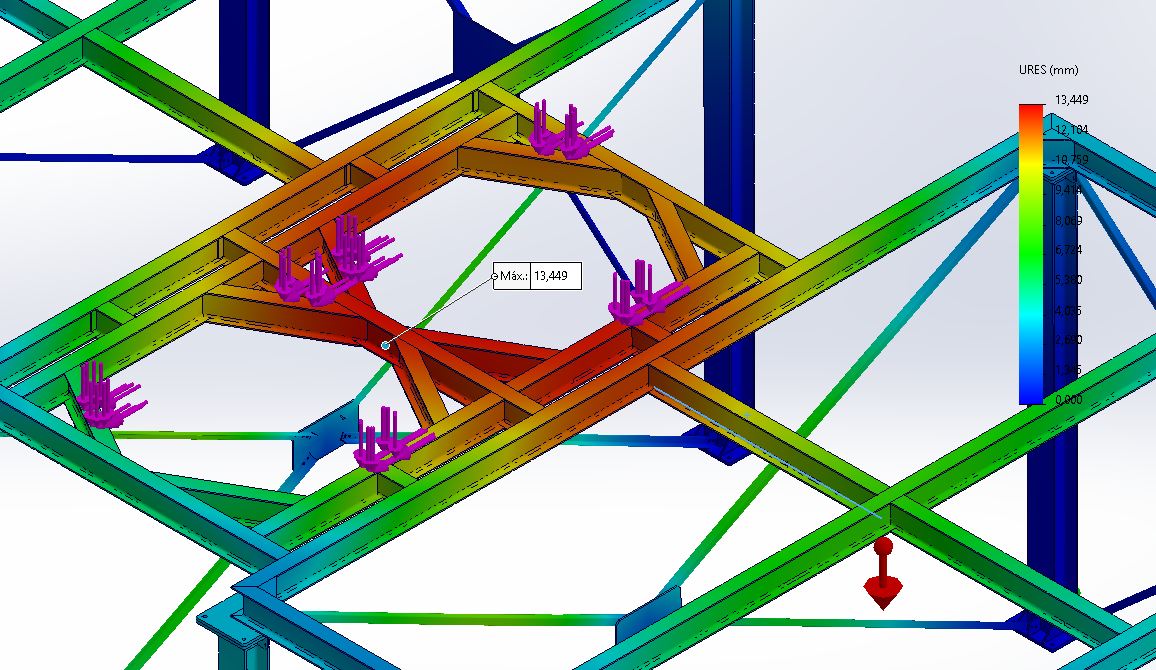1156x670 pixels.
Task: Click the red gravity direction arrow symbol
Action: point(883,573)
